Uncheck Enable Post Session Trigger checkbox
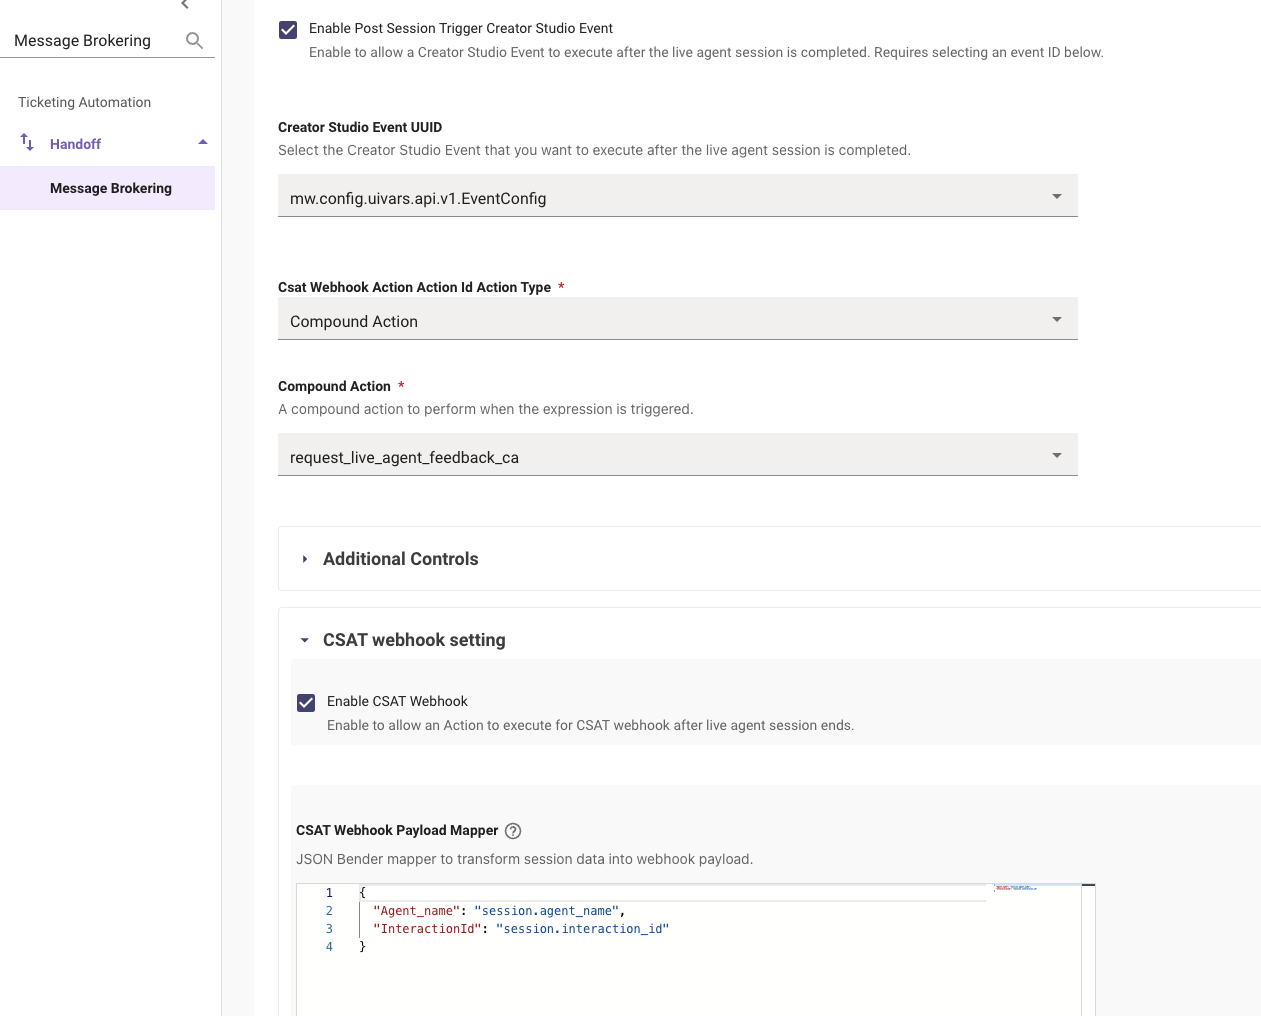Screen dimensions: 1261x1016 (288, 30)
